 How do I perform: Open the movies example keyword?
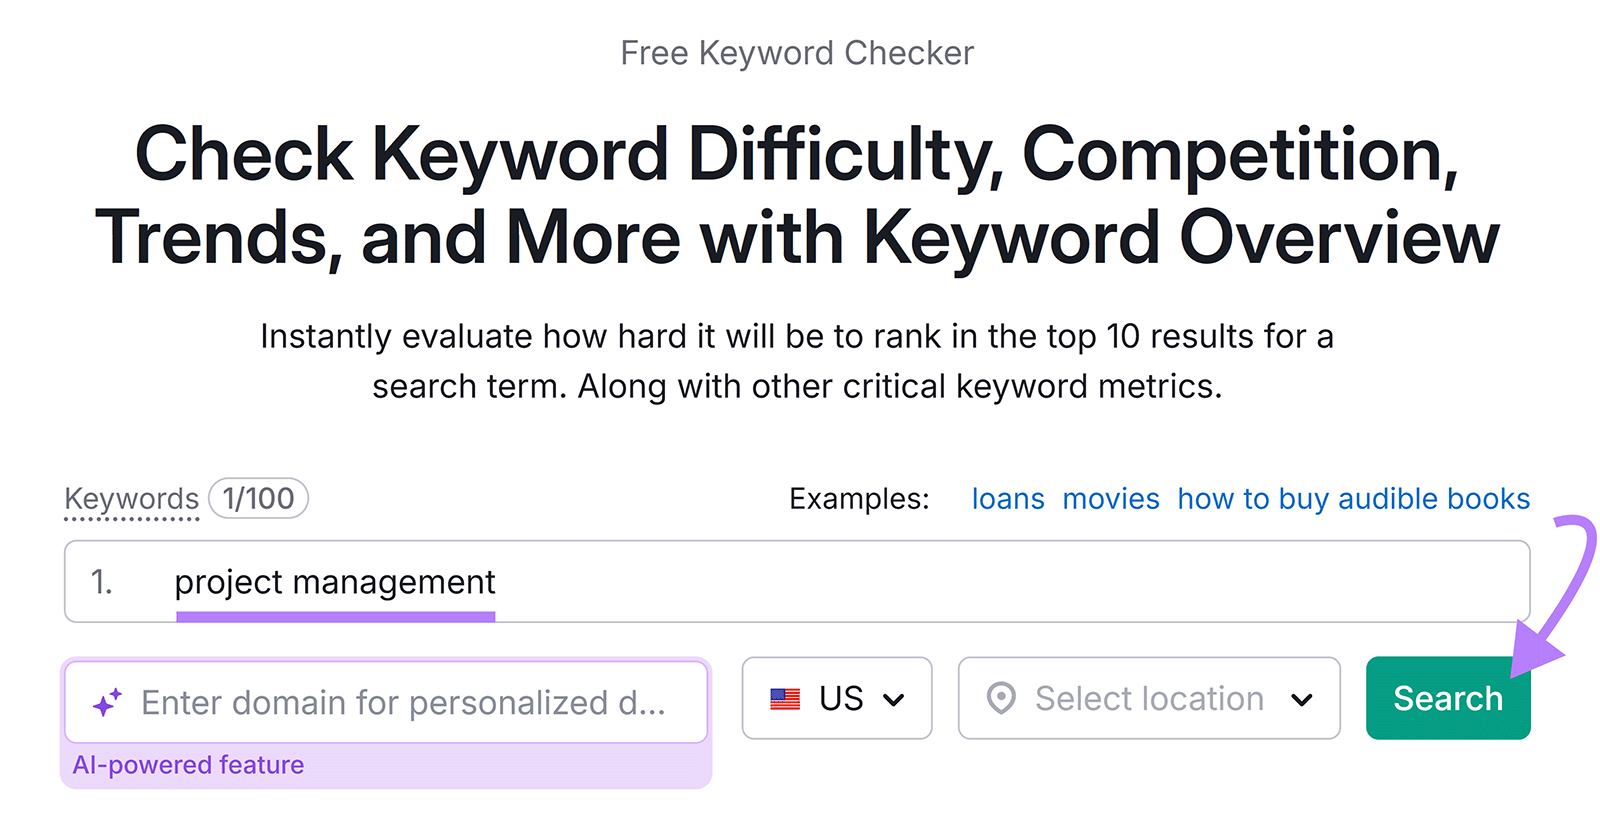(1111, 498)
